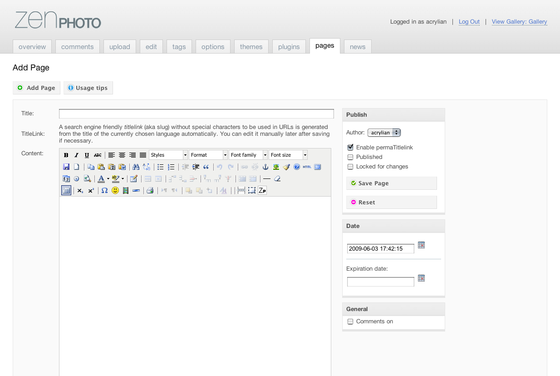Switch to the news tab
The height and width of the screenshot is (376, 560).
click(x=358, y=47)
